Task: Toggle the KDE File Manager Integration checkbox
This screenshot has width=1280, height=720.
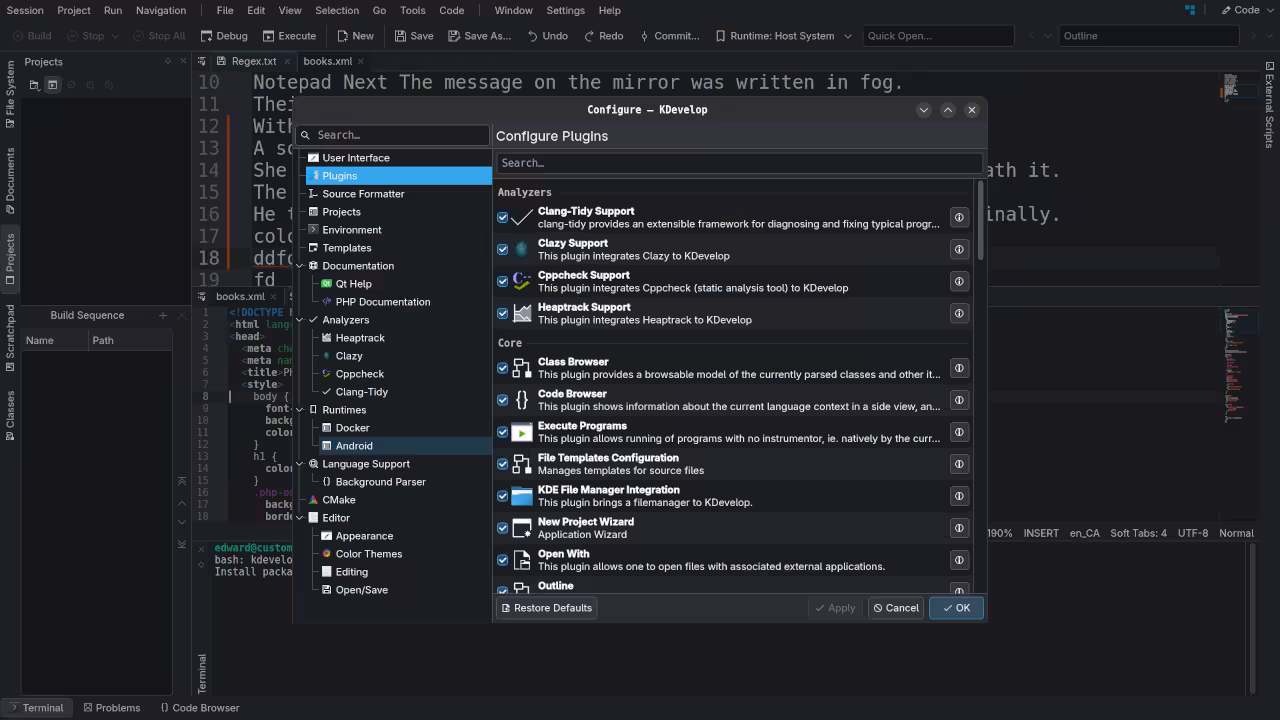Action: (503, 496)
